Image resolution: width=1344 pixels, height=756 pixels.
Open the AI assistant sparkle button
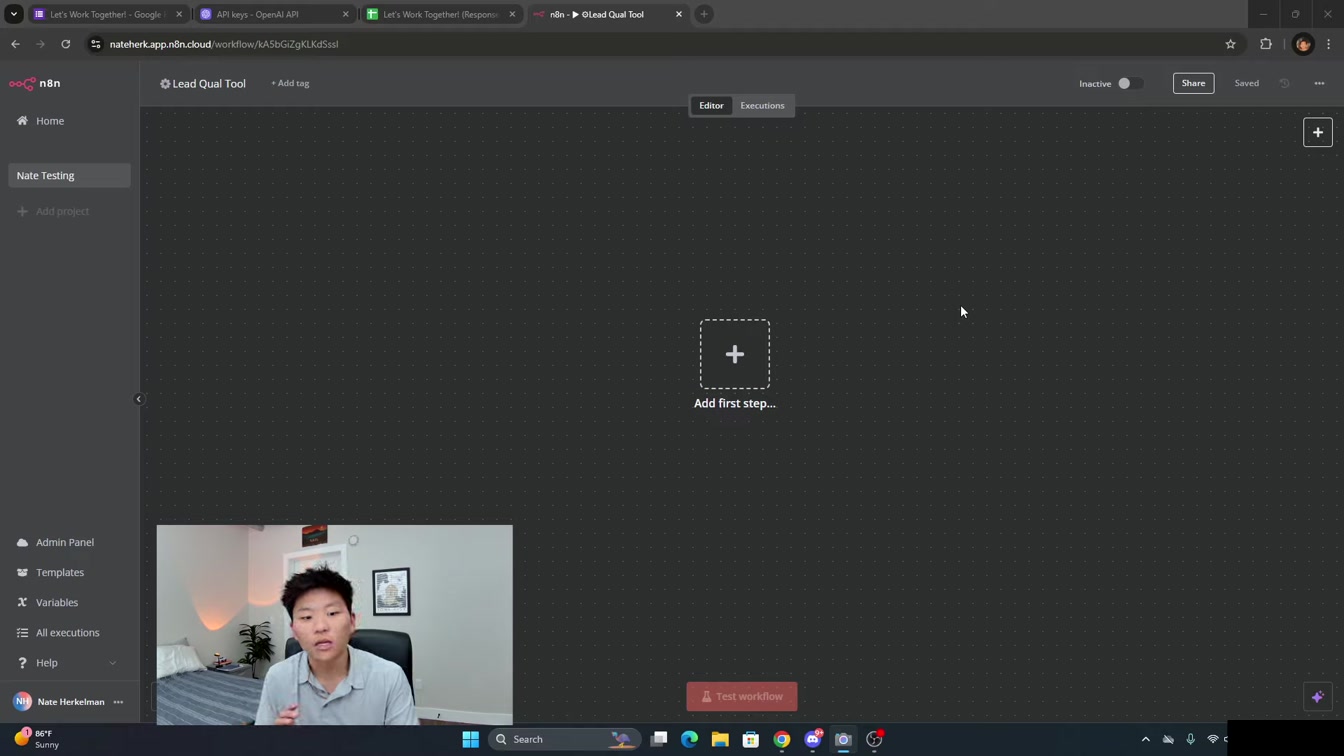click(1318, 697)
